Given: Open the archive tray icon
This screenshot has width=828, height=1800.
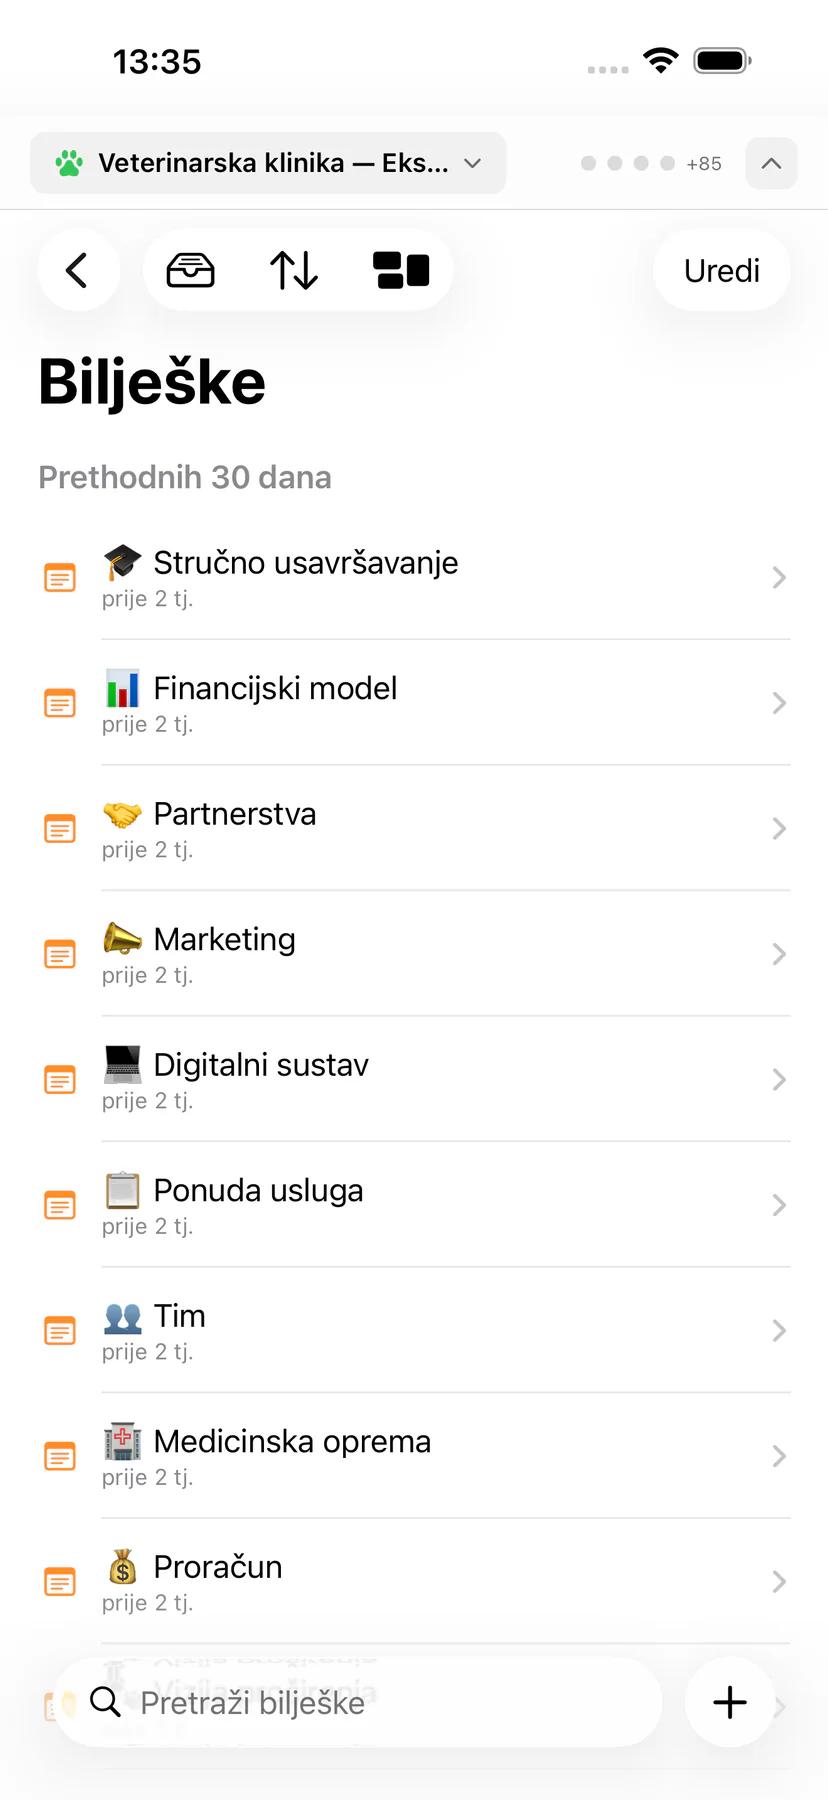Looking at the screenshot, I should click(x=190, y=270).
